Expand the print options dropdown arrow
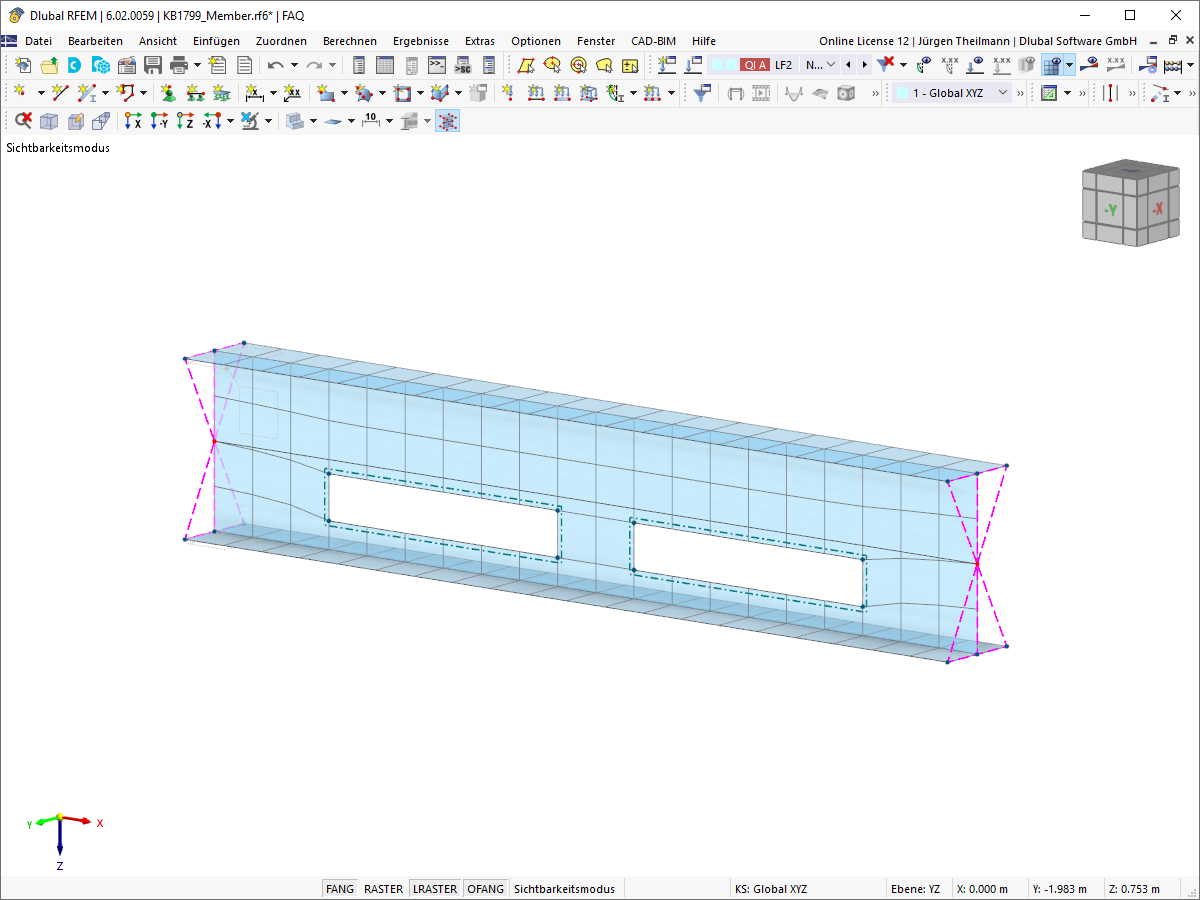This screenshot has height=900, width=1200. pos(197,65)
